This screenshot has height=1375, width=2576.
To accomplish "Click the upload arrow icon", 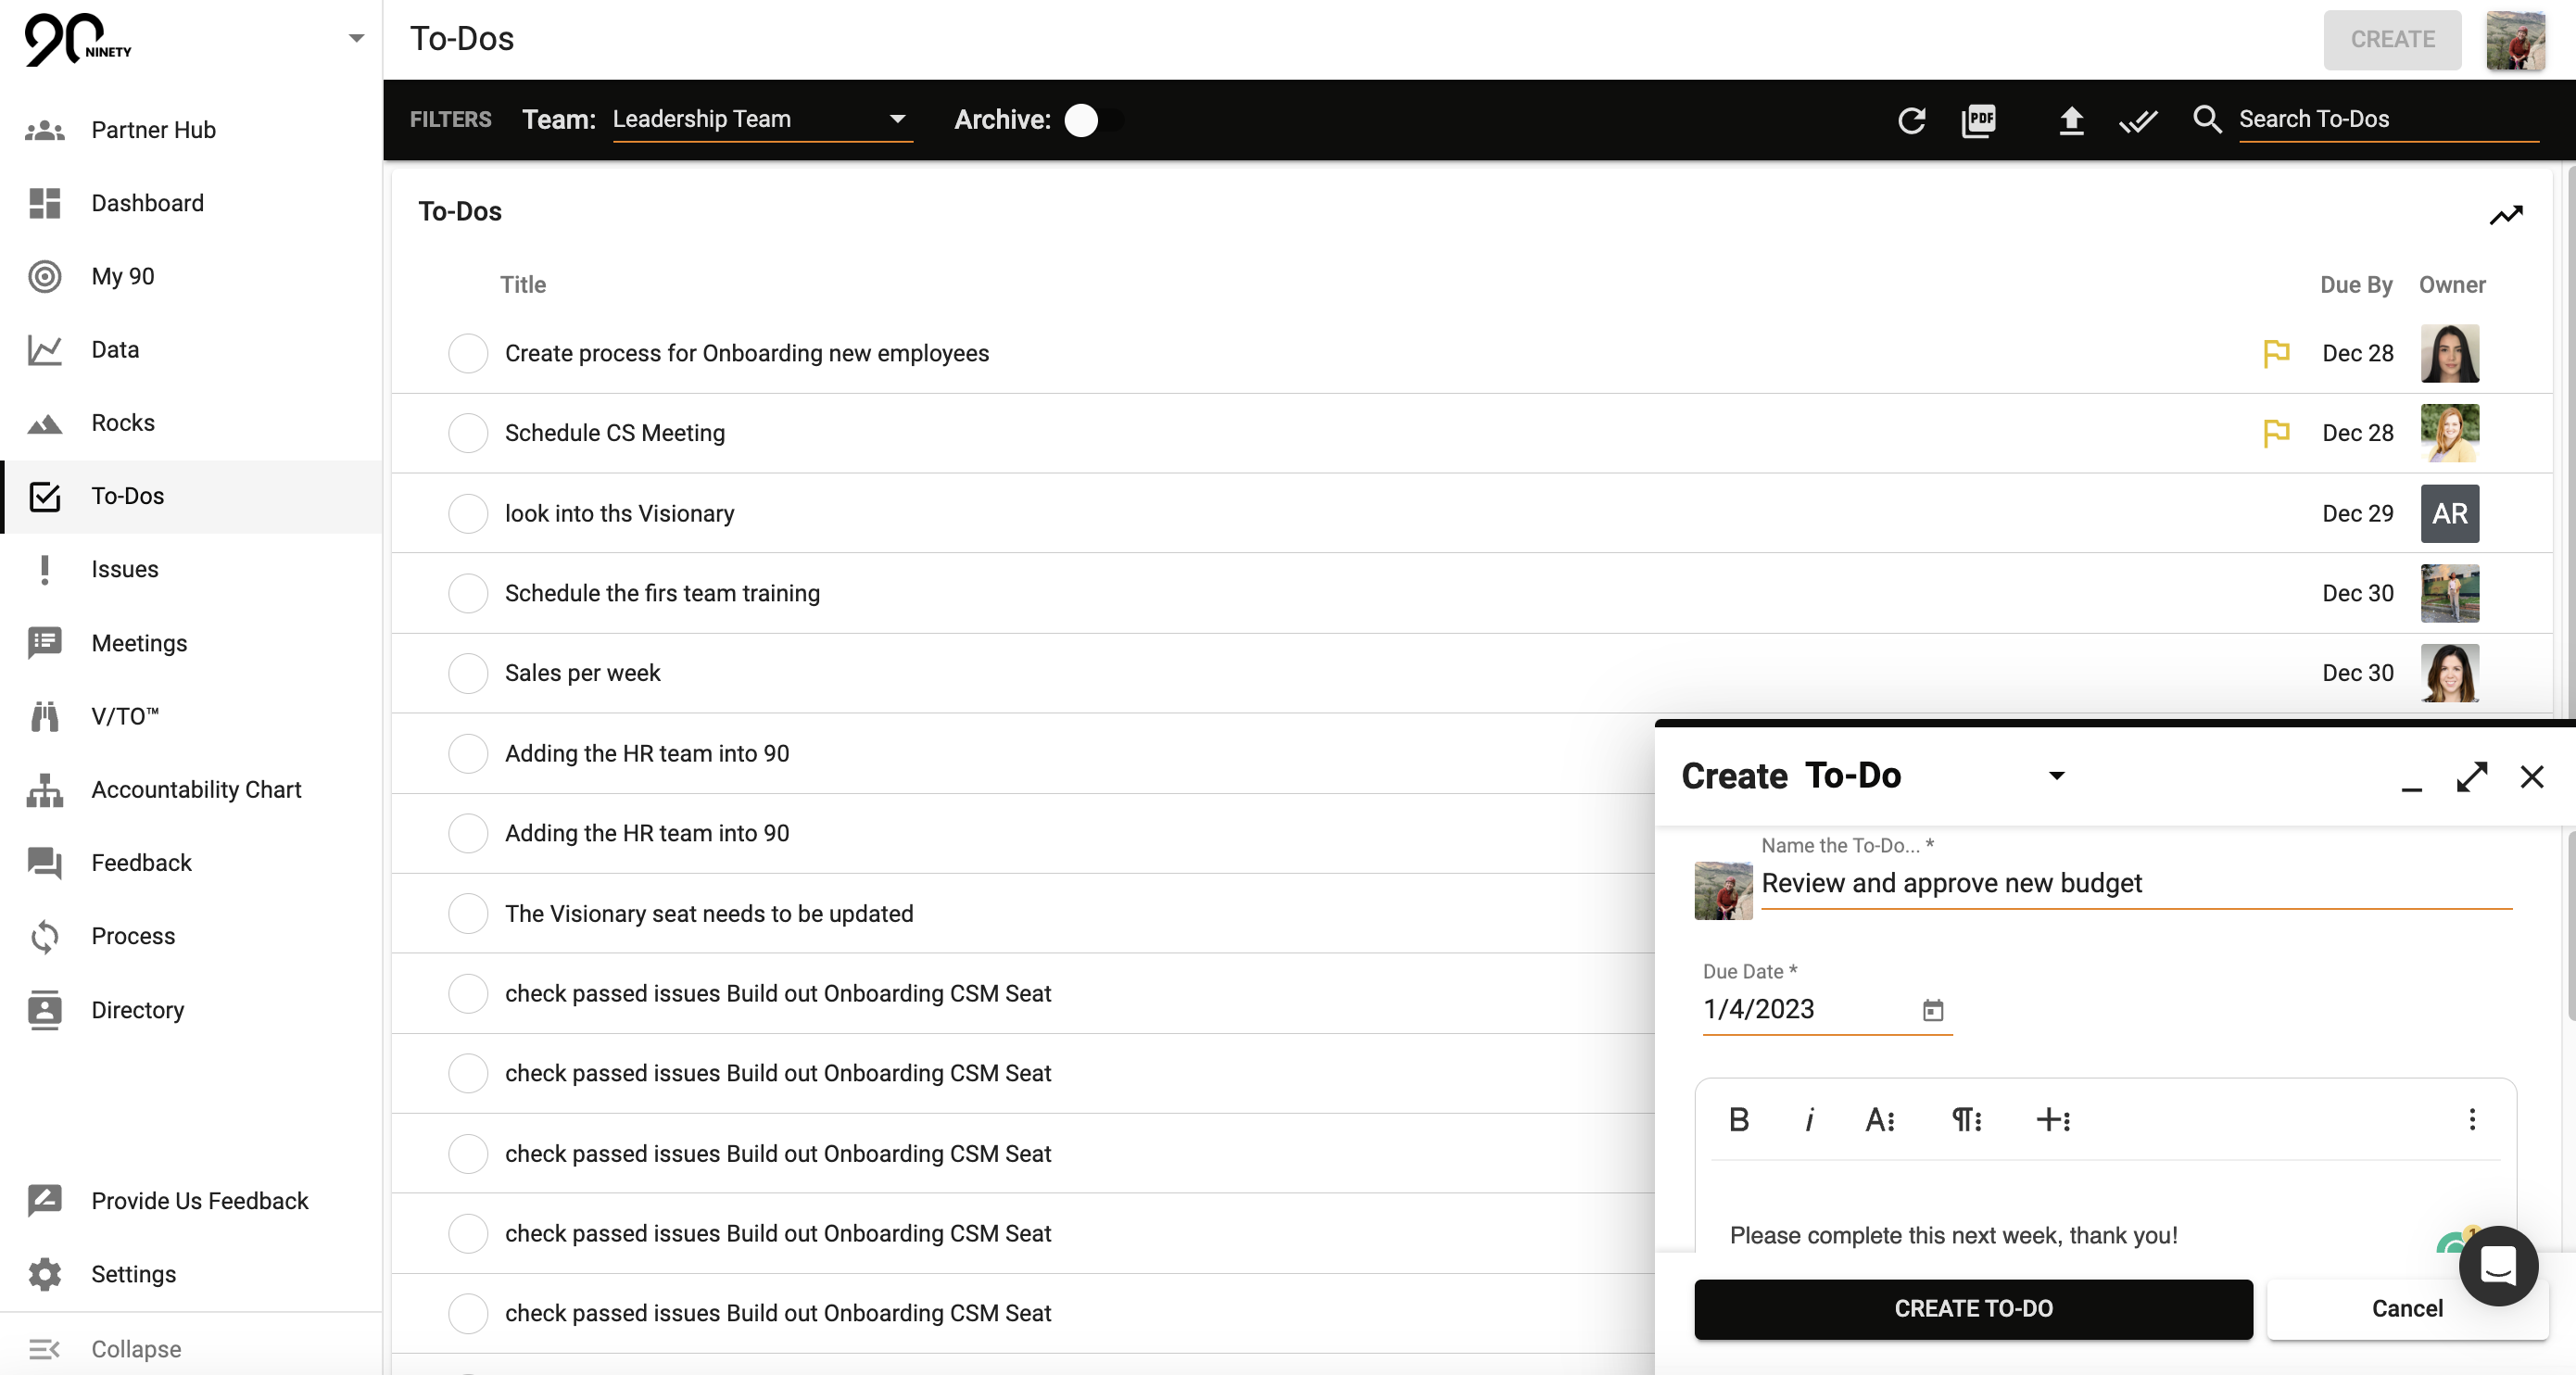I will point(2071,120).
